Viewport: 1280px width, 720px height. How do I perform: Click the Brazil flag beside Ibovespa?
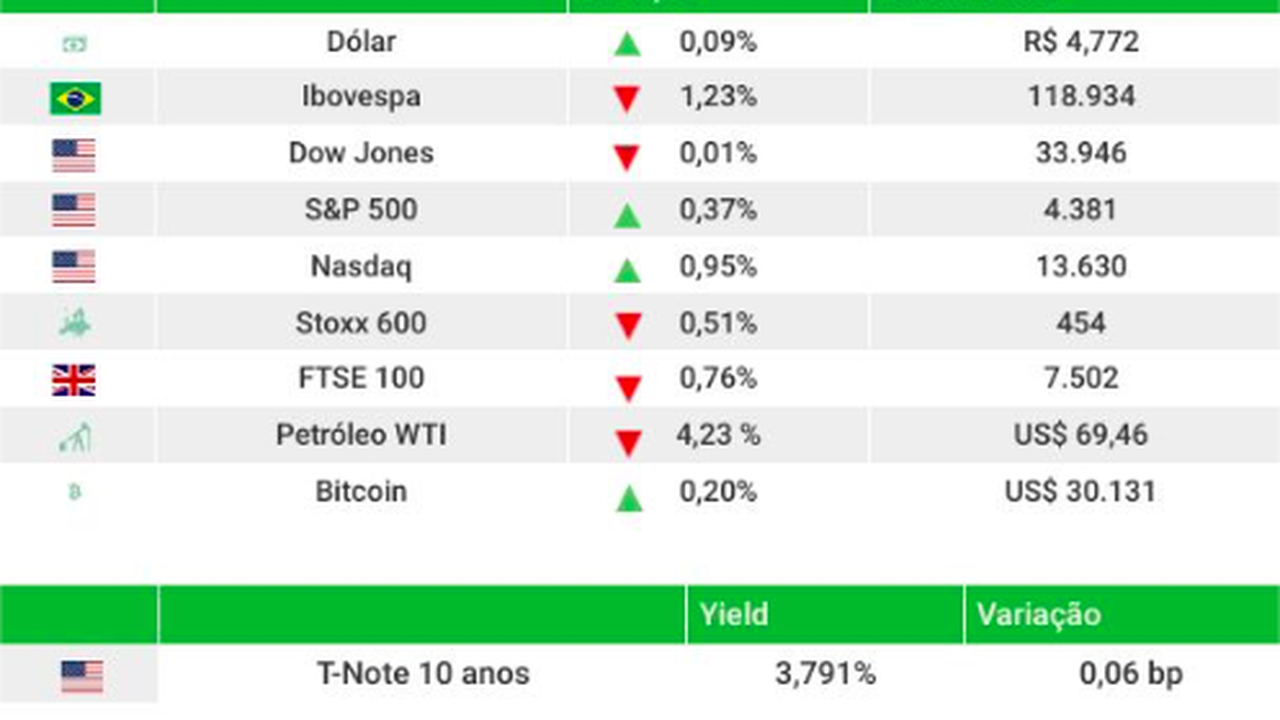tap(75, 98)
